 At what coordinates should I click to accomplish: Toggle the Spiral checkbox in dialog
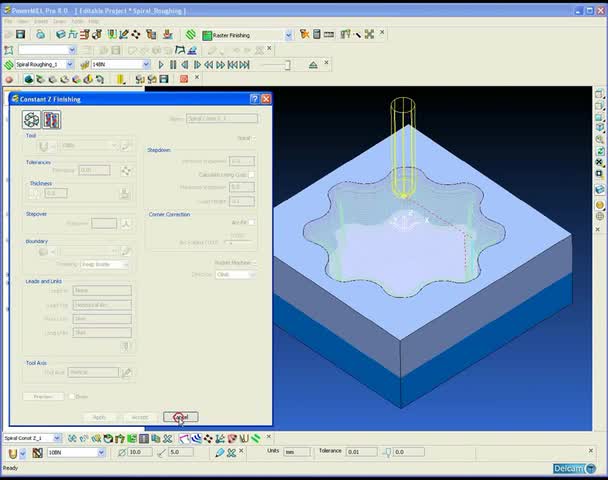click(x=254, y=138)
